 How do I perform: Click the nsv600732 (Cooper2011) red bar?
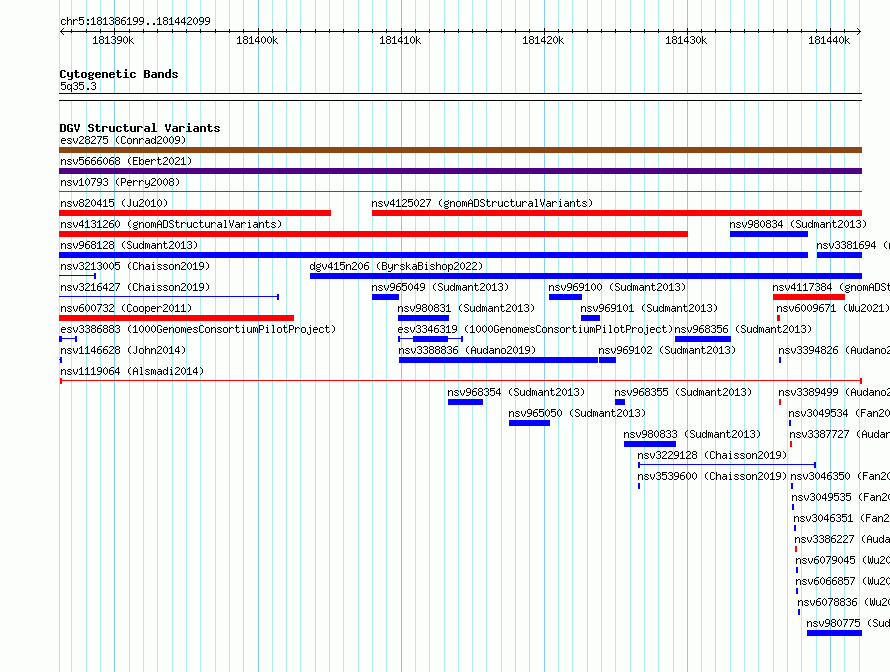pyautogui.click(x=177, y=318)
